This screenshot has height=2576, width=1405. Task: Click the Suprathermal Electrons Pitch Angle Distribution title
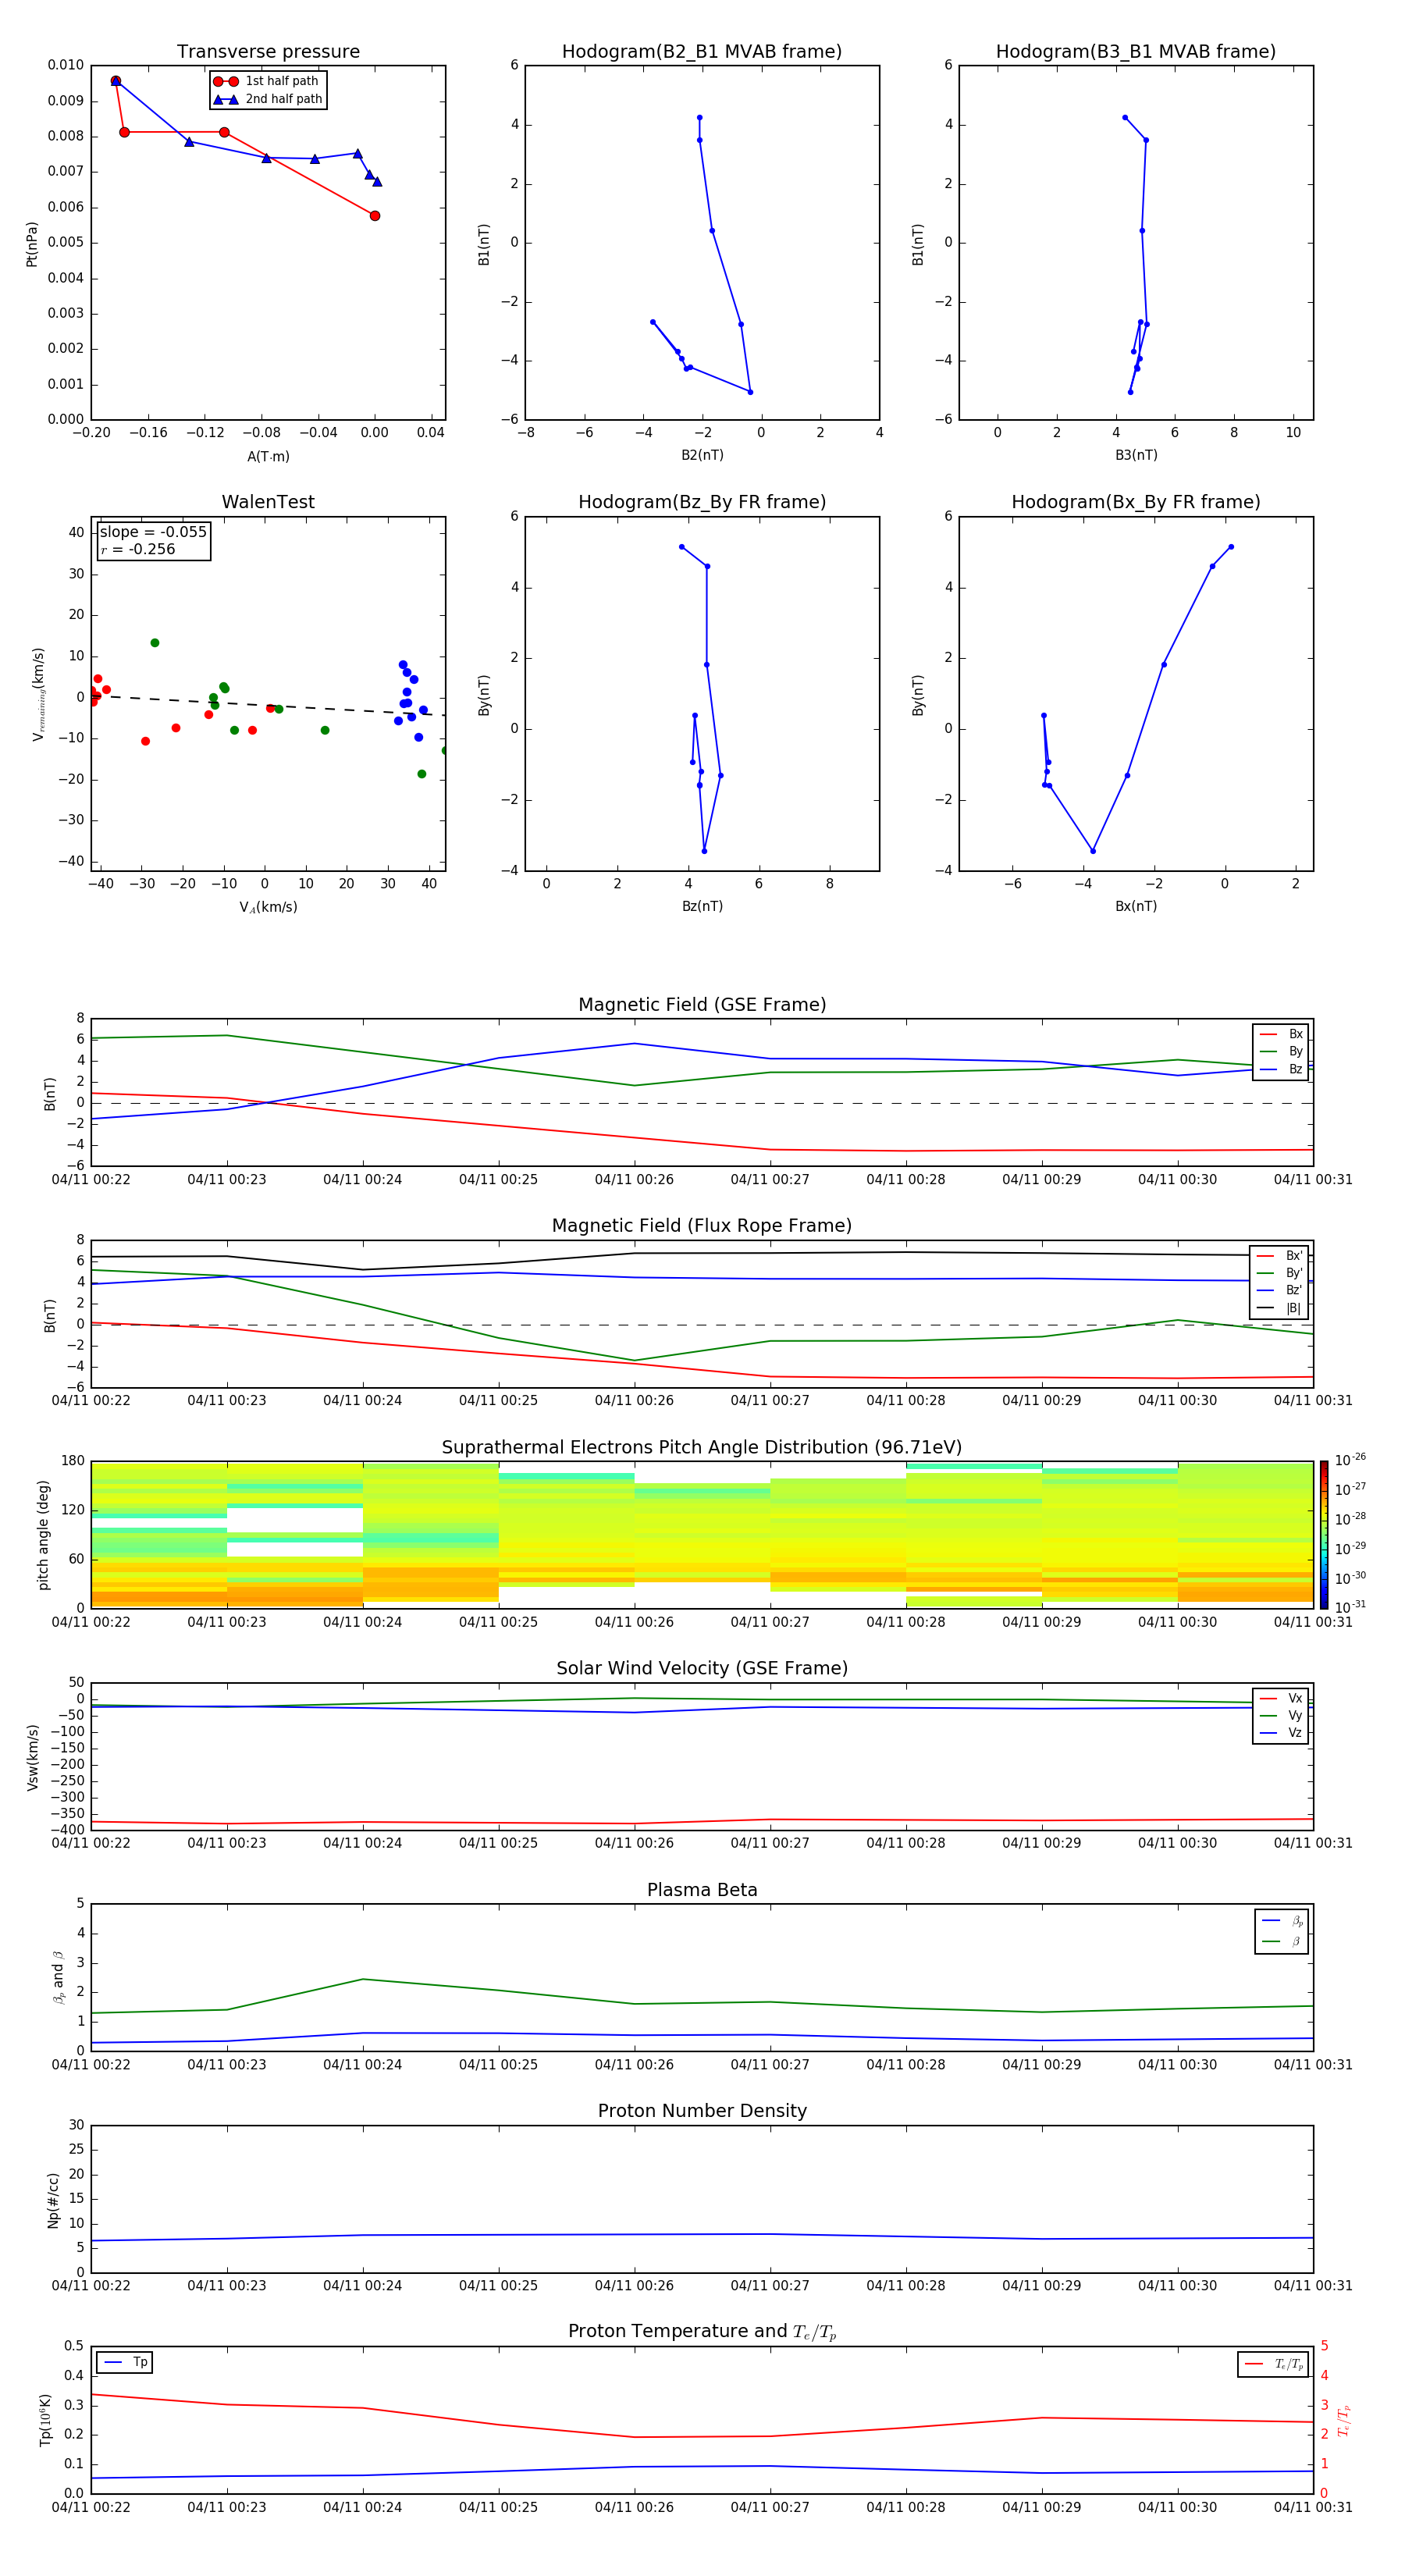pyautogui.click(x=702, y=1448)
